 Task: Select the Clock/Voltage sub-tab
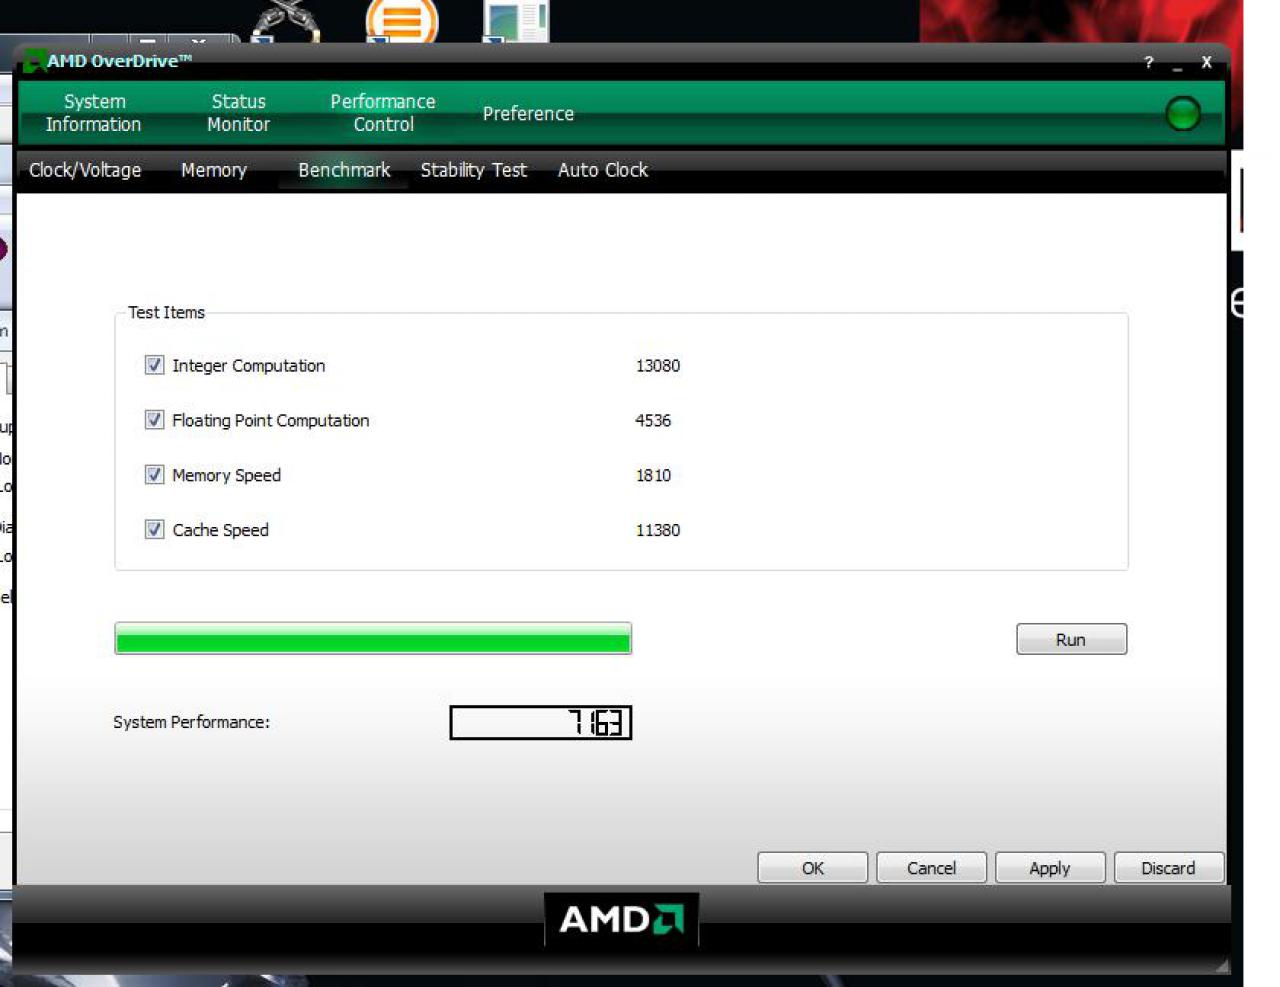85,170
